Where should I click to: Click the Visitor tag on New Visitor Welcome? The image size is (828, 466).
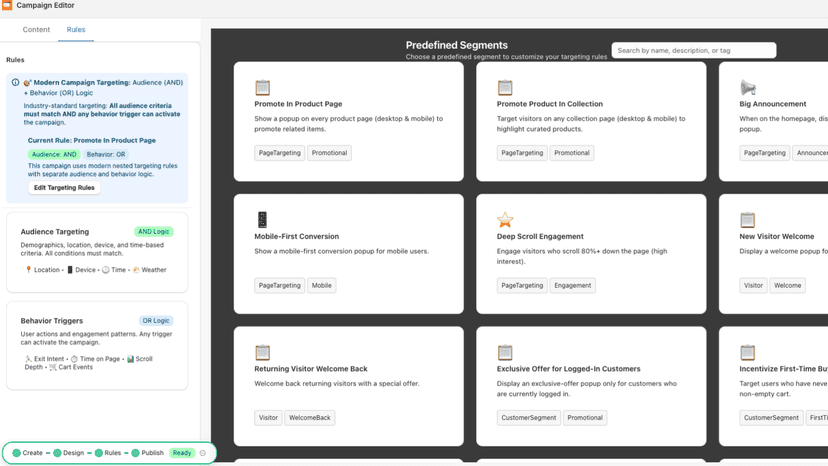pyautogui.click(x=754, y=285)
